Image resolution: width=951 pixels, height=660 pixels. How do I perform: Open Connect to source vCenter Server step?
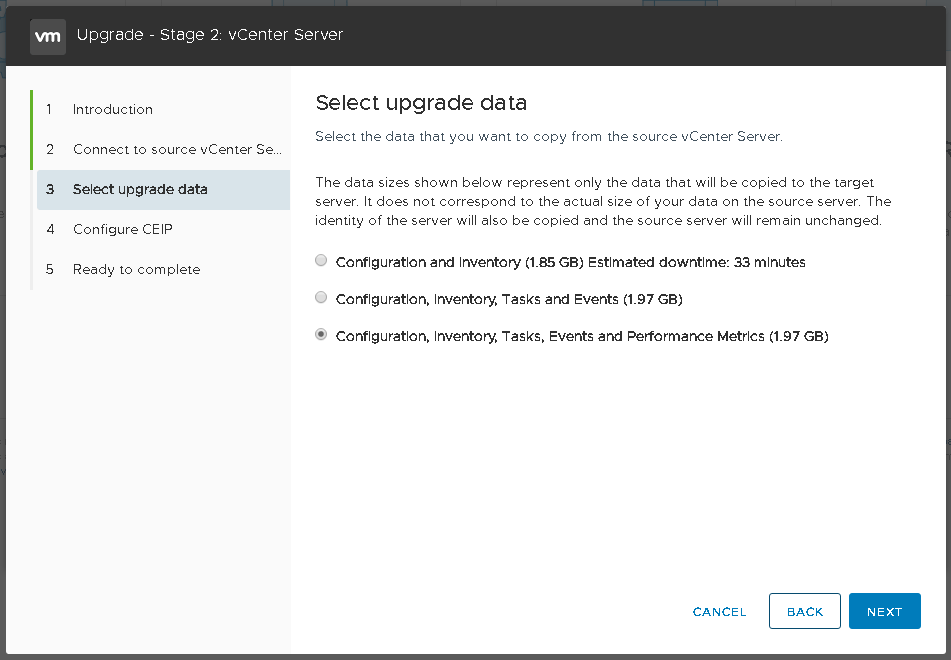[x=177, y=149]
